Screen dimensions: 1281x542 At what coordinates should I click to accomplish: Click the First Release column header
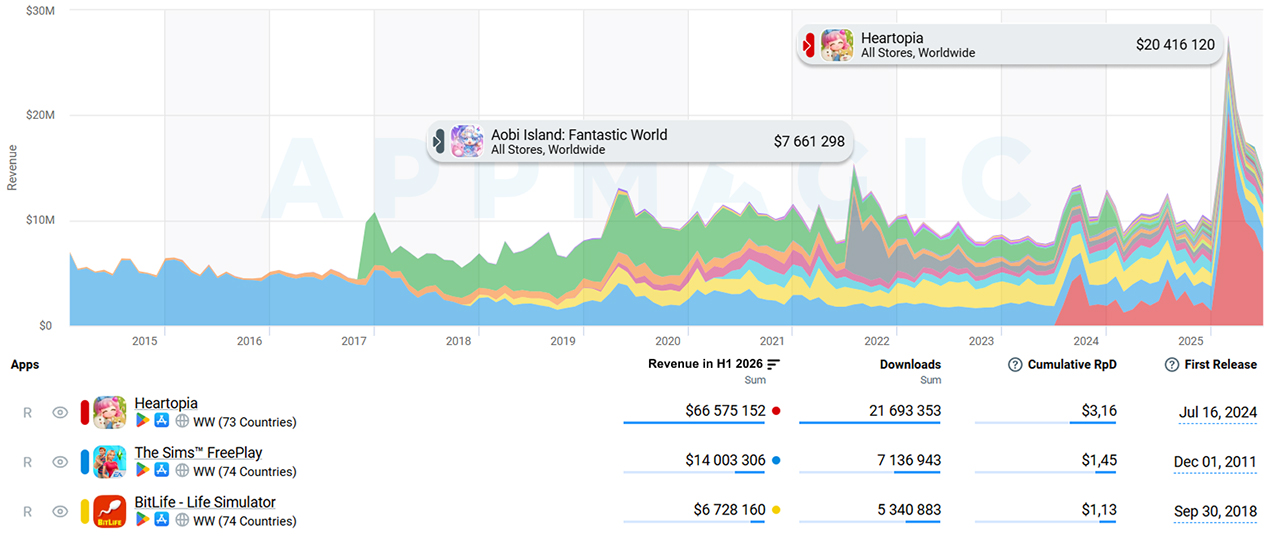[1221, 365]
